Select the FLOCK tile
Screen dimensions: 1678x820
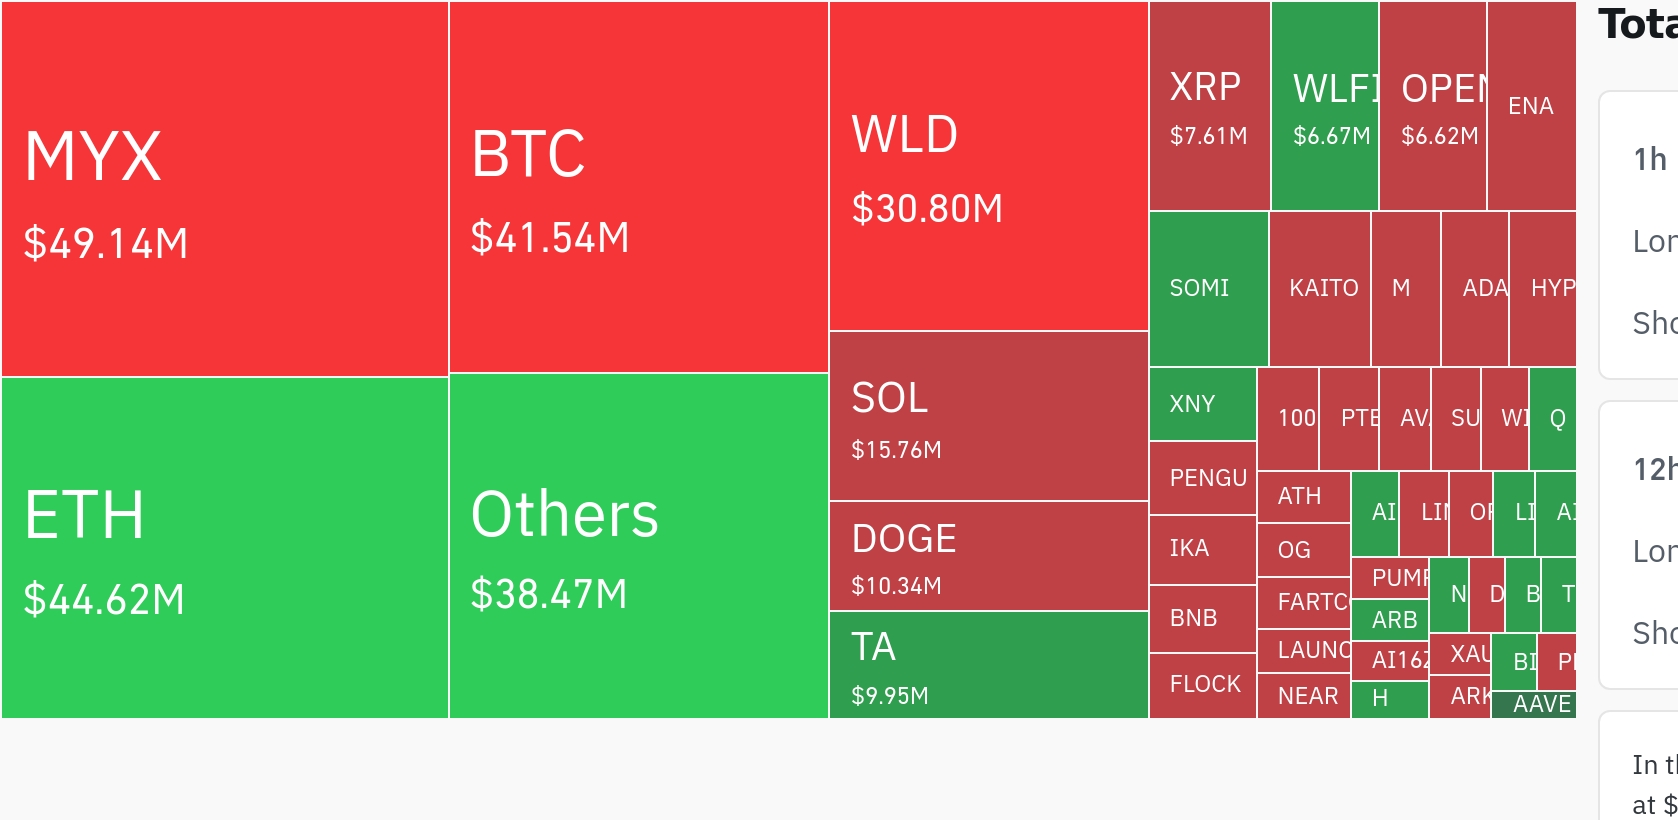click(x=1203, y=686)
